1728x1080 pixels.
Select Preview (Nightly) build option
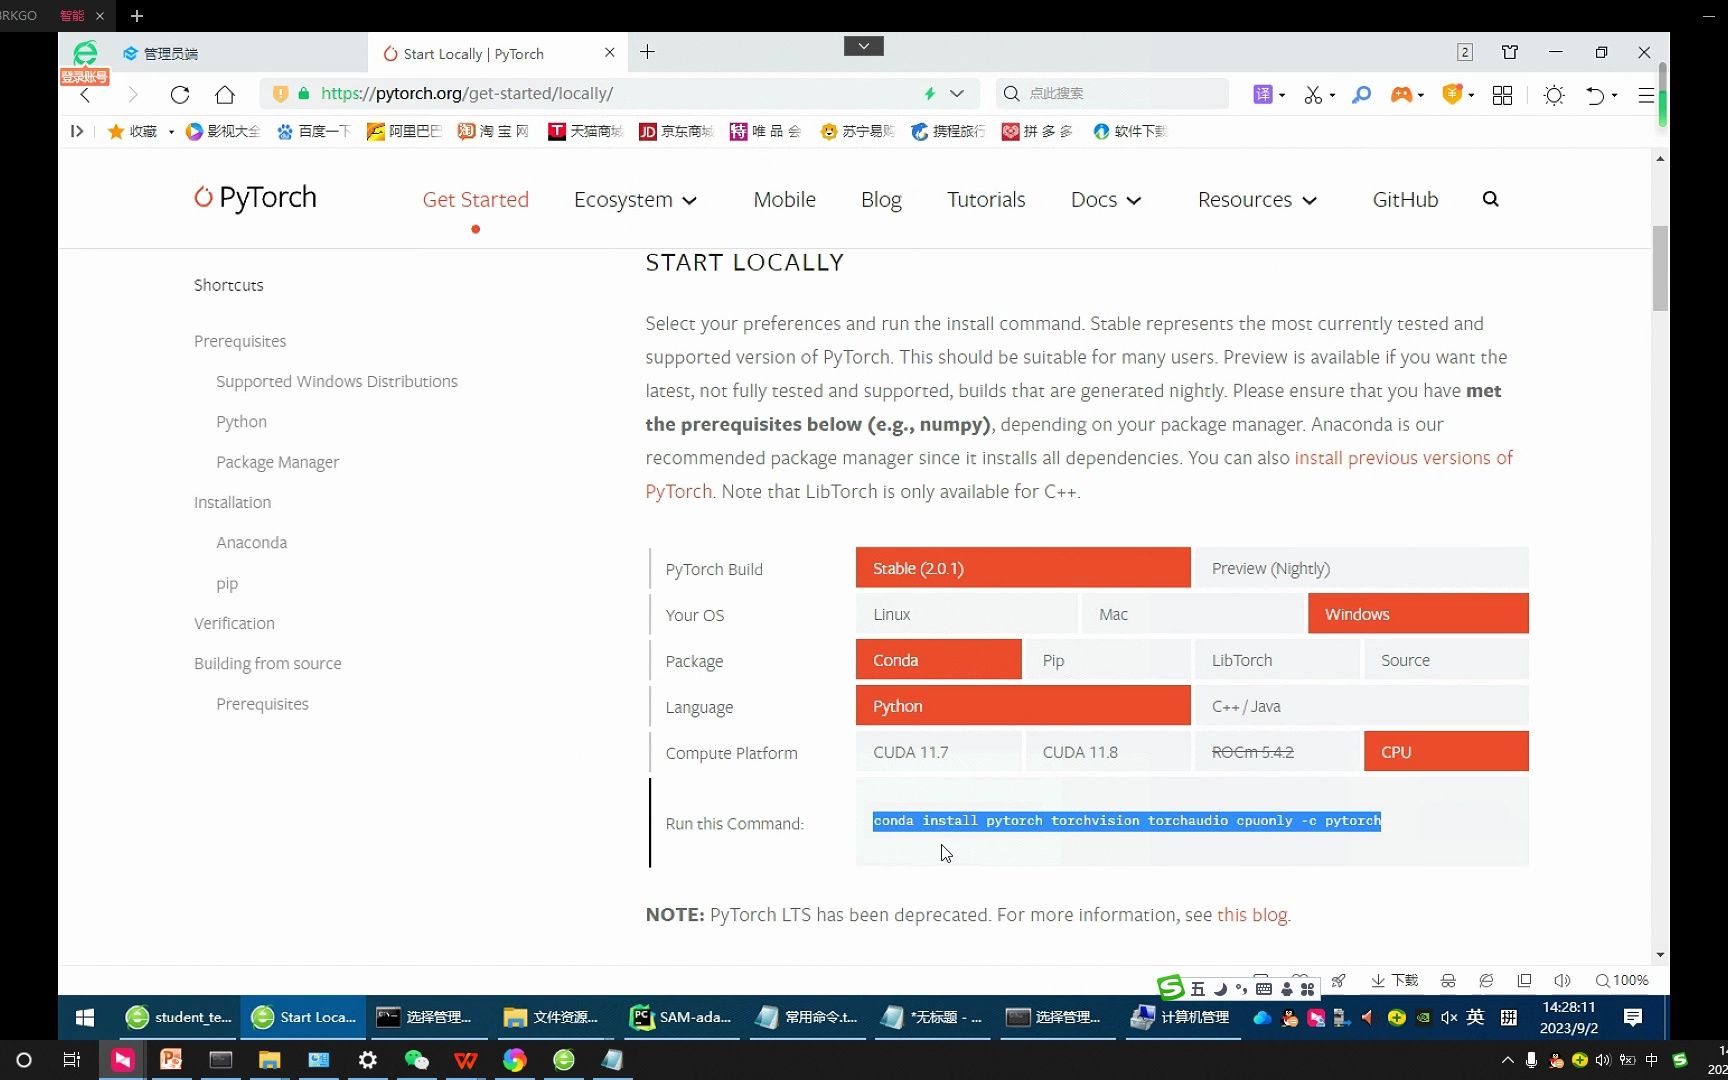pyautogui.click(x=1361, y=568)
